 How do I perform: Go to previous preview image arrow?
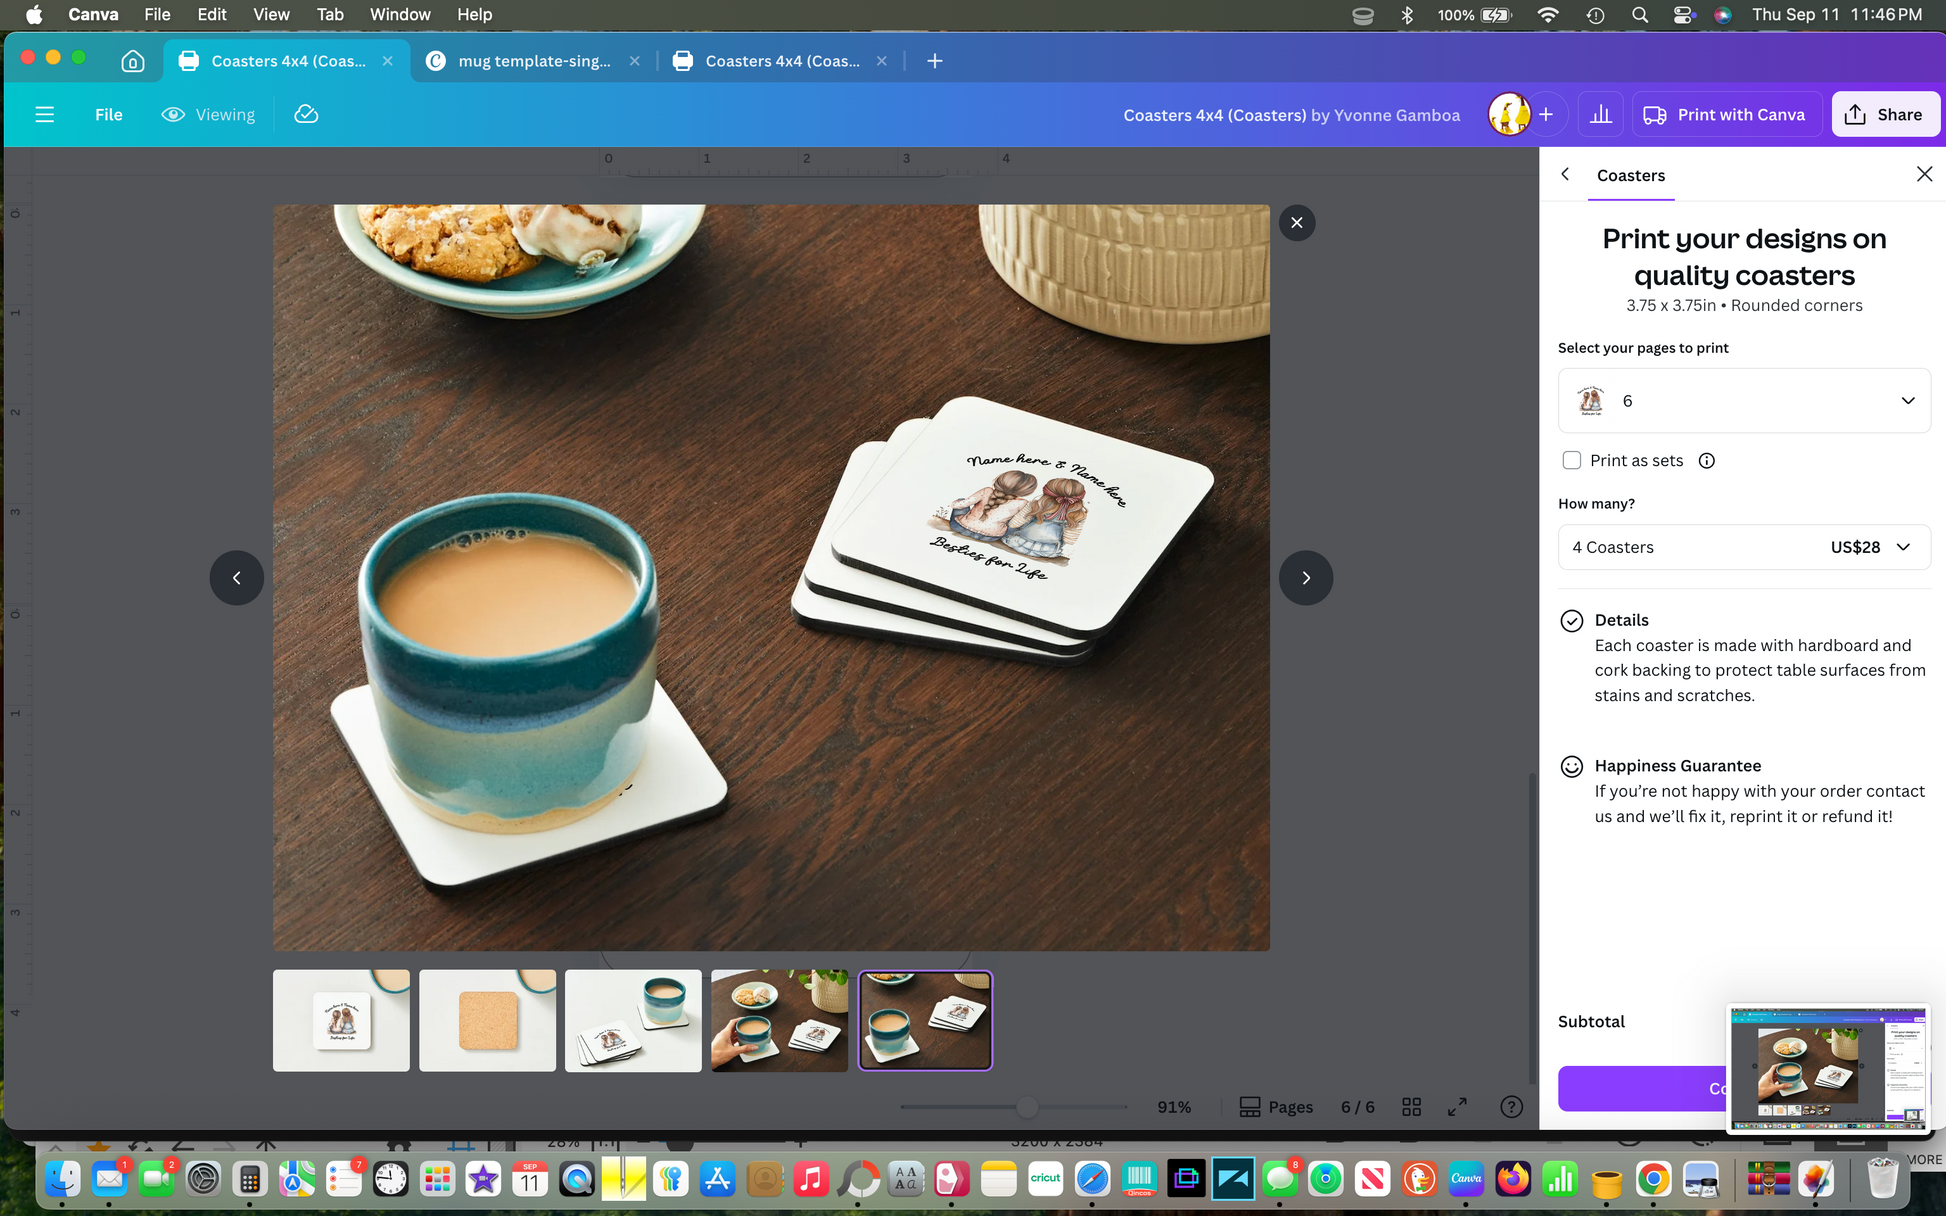click(237, 577)
